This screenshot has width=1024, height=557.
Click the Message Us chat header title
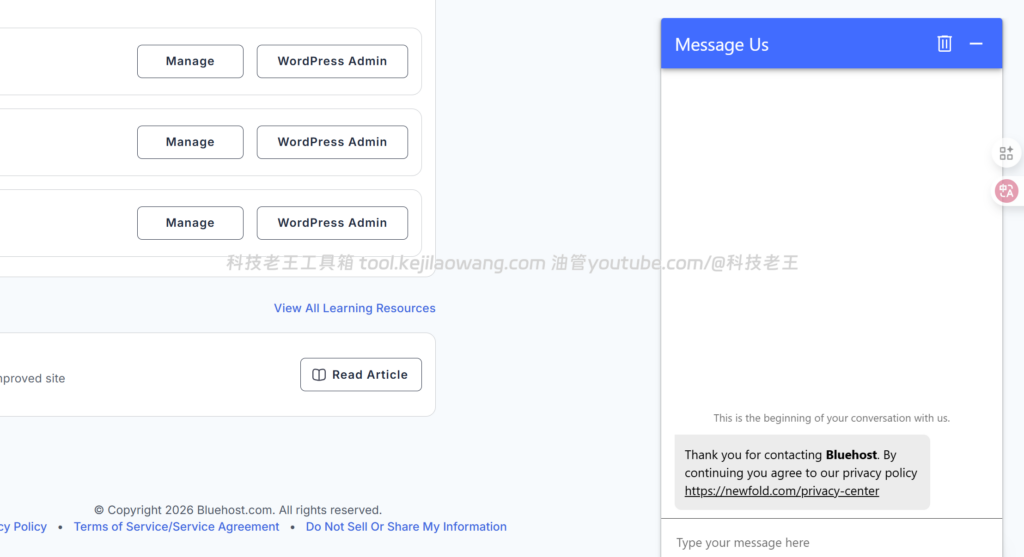tap(722, 44)
